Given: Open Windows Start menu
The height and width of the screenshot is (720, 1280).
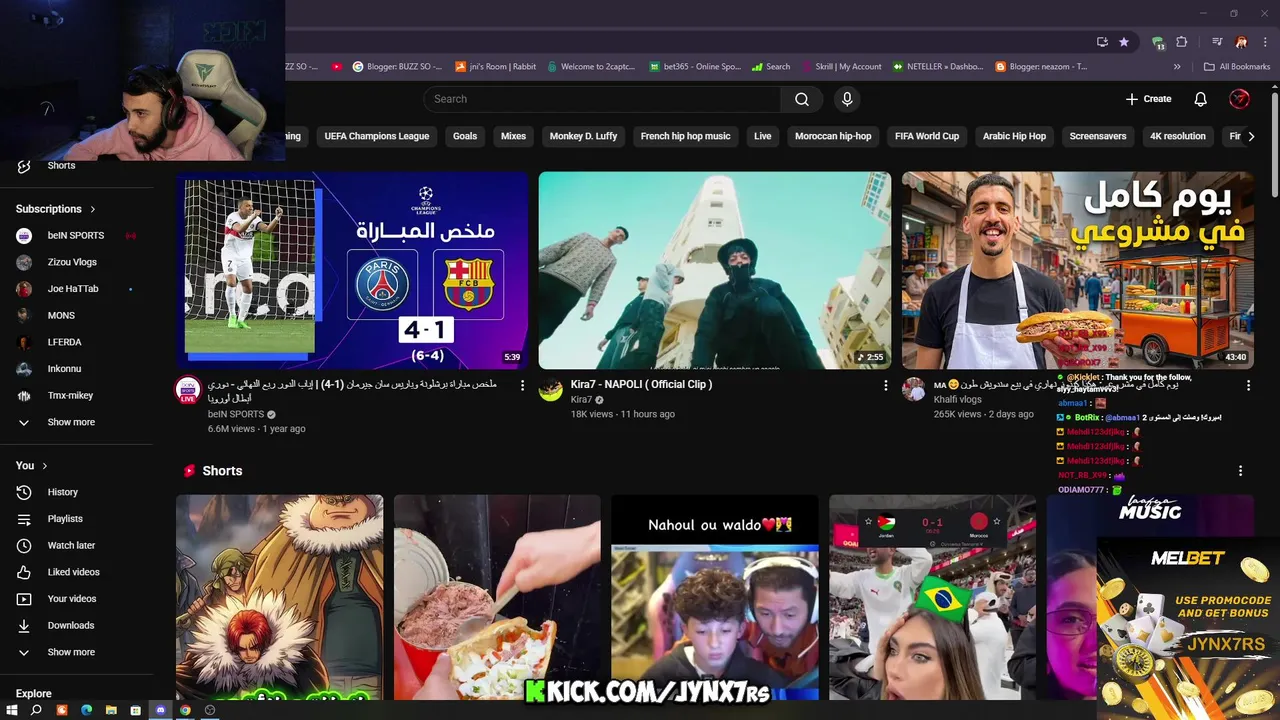Looking at the screenshot, I should click(12, 710).
